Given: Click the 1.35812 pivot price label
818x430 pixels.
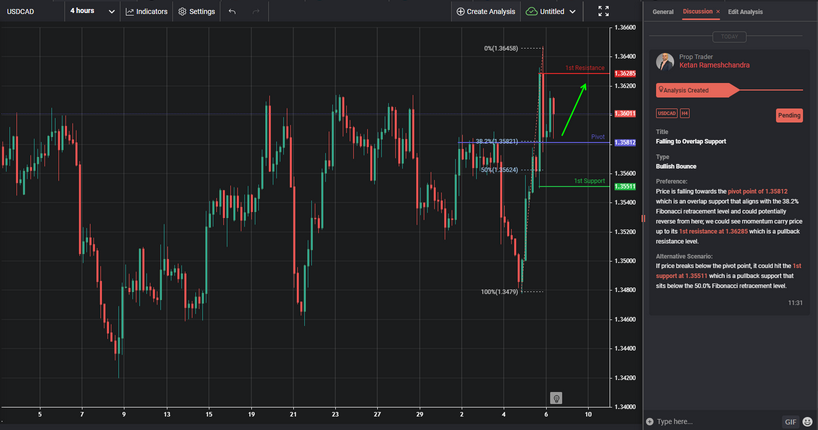Looking at the screenshot, I should point(625,142).
